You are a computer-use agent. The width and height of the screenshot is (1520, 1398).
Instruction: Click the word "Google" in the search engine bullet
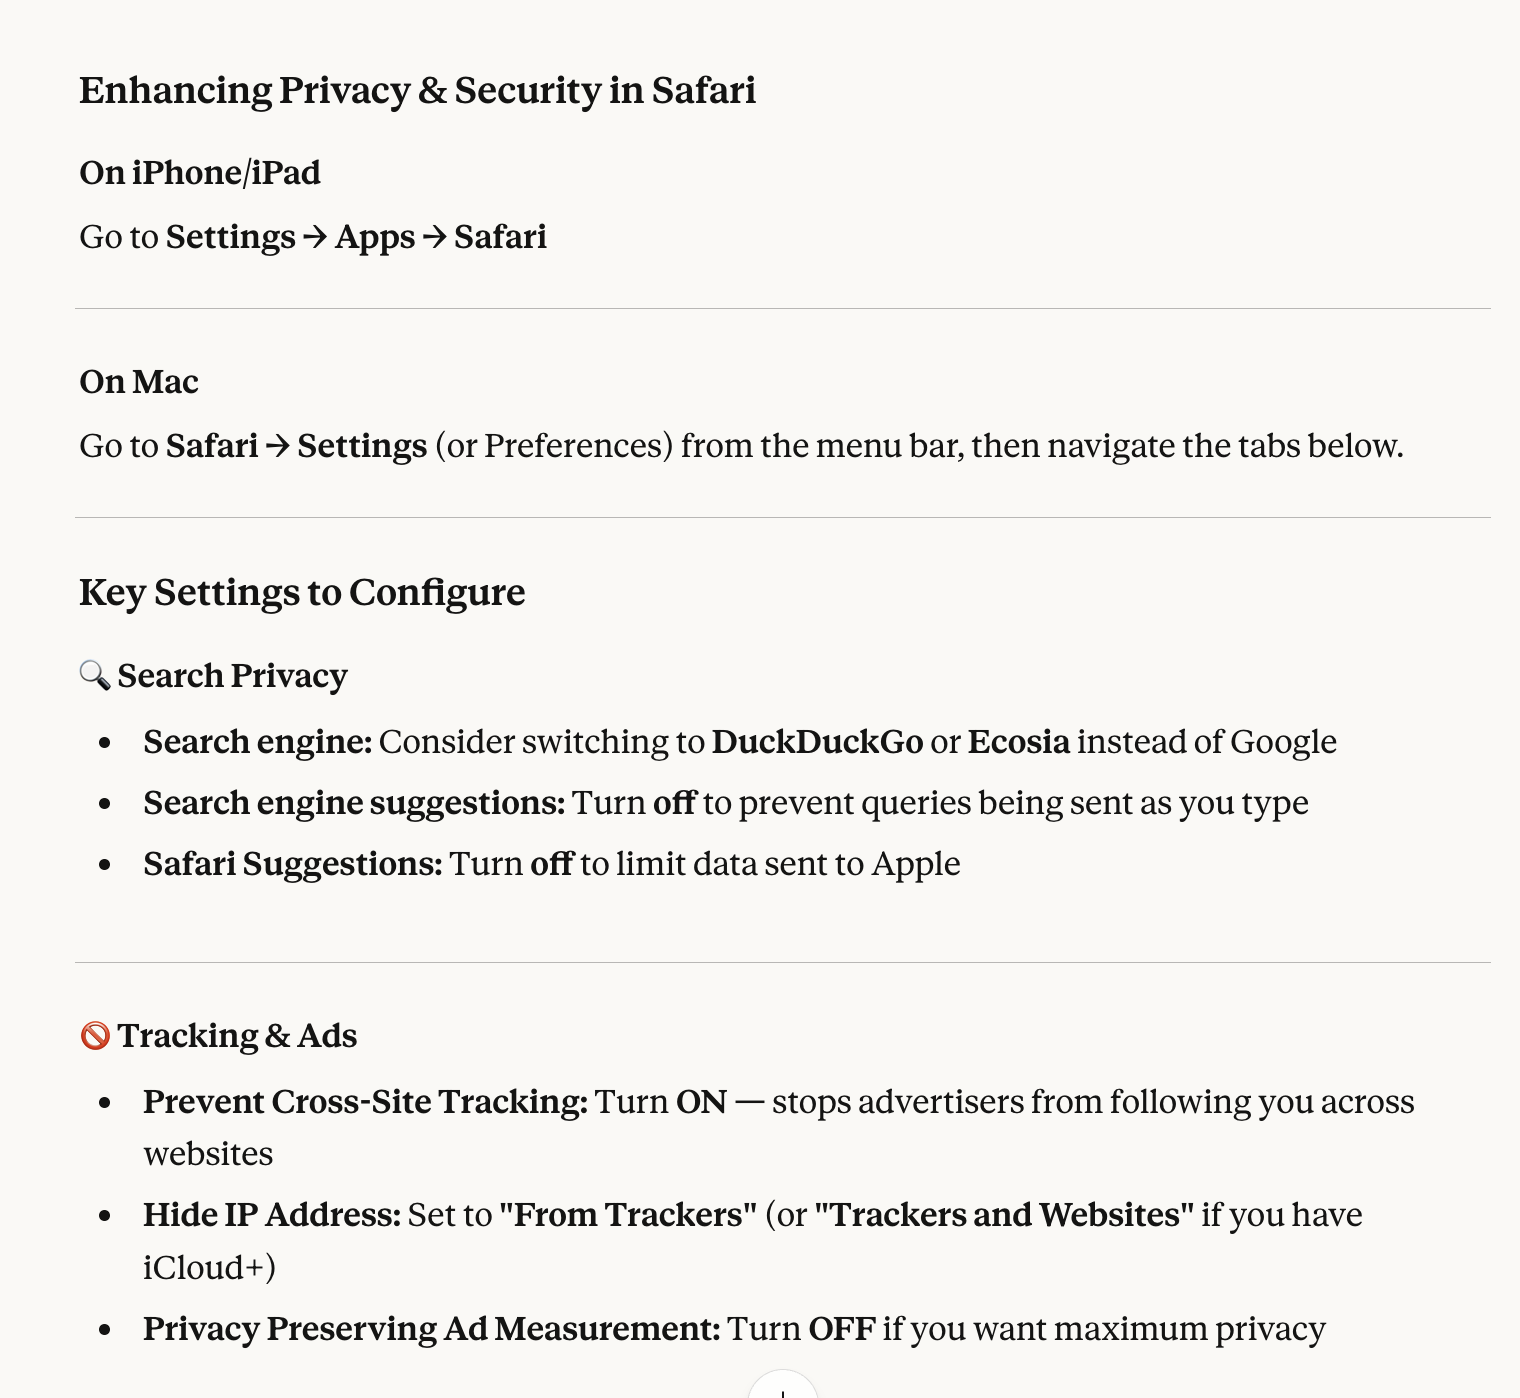[1283, 742]
